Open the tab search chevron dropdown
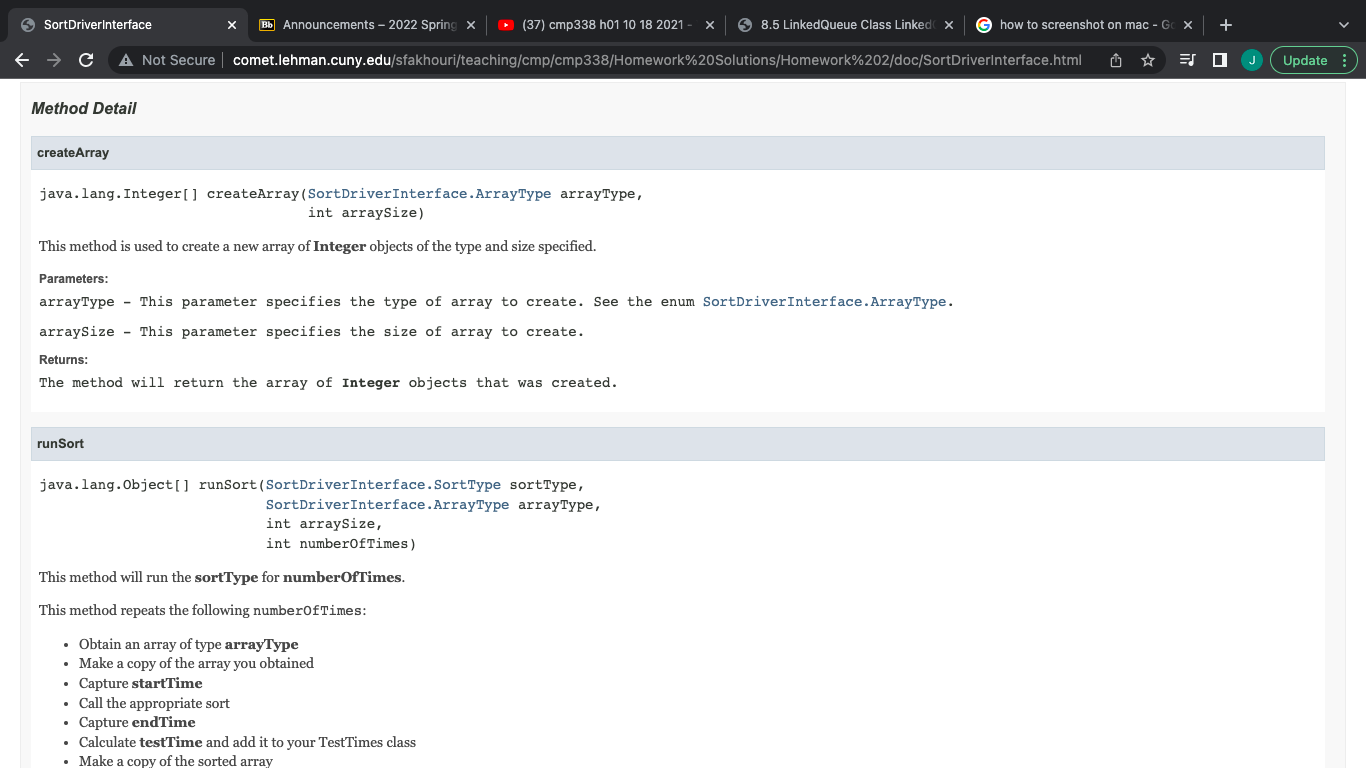Screen dimensions: 1366x768 pos(1345,24)
